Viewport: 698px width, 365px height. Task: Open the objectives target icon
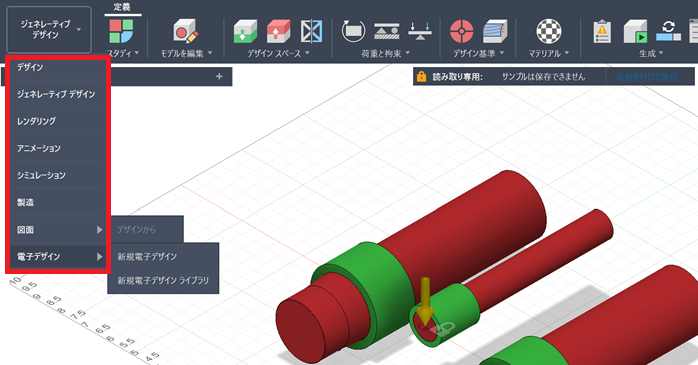pyautogui.click(x=462, y=31)
